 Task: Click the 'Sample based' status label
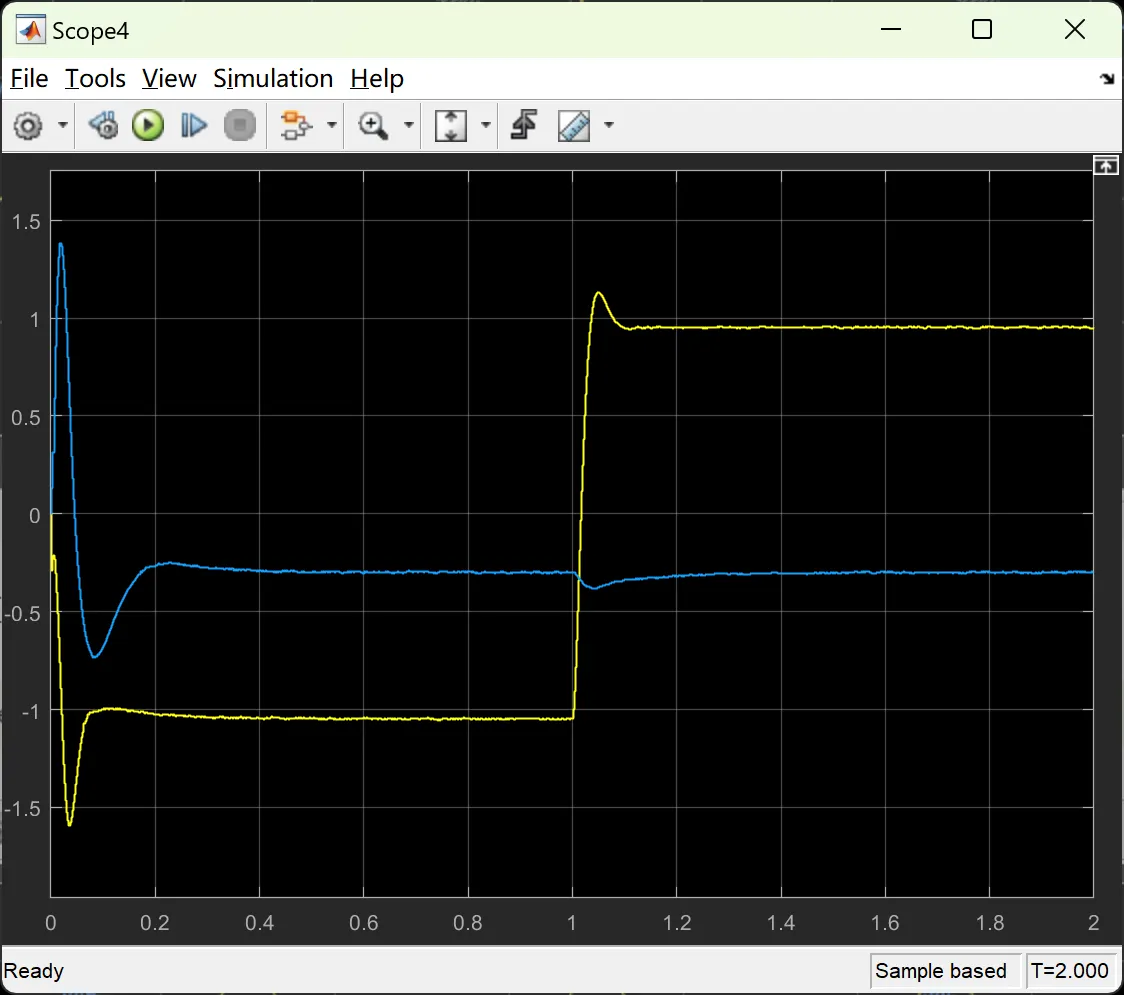pos(940,971)
